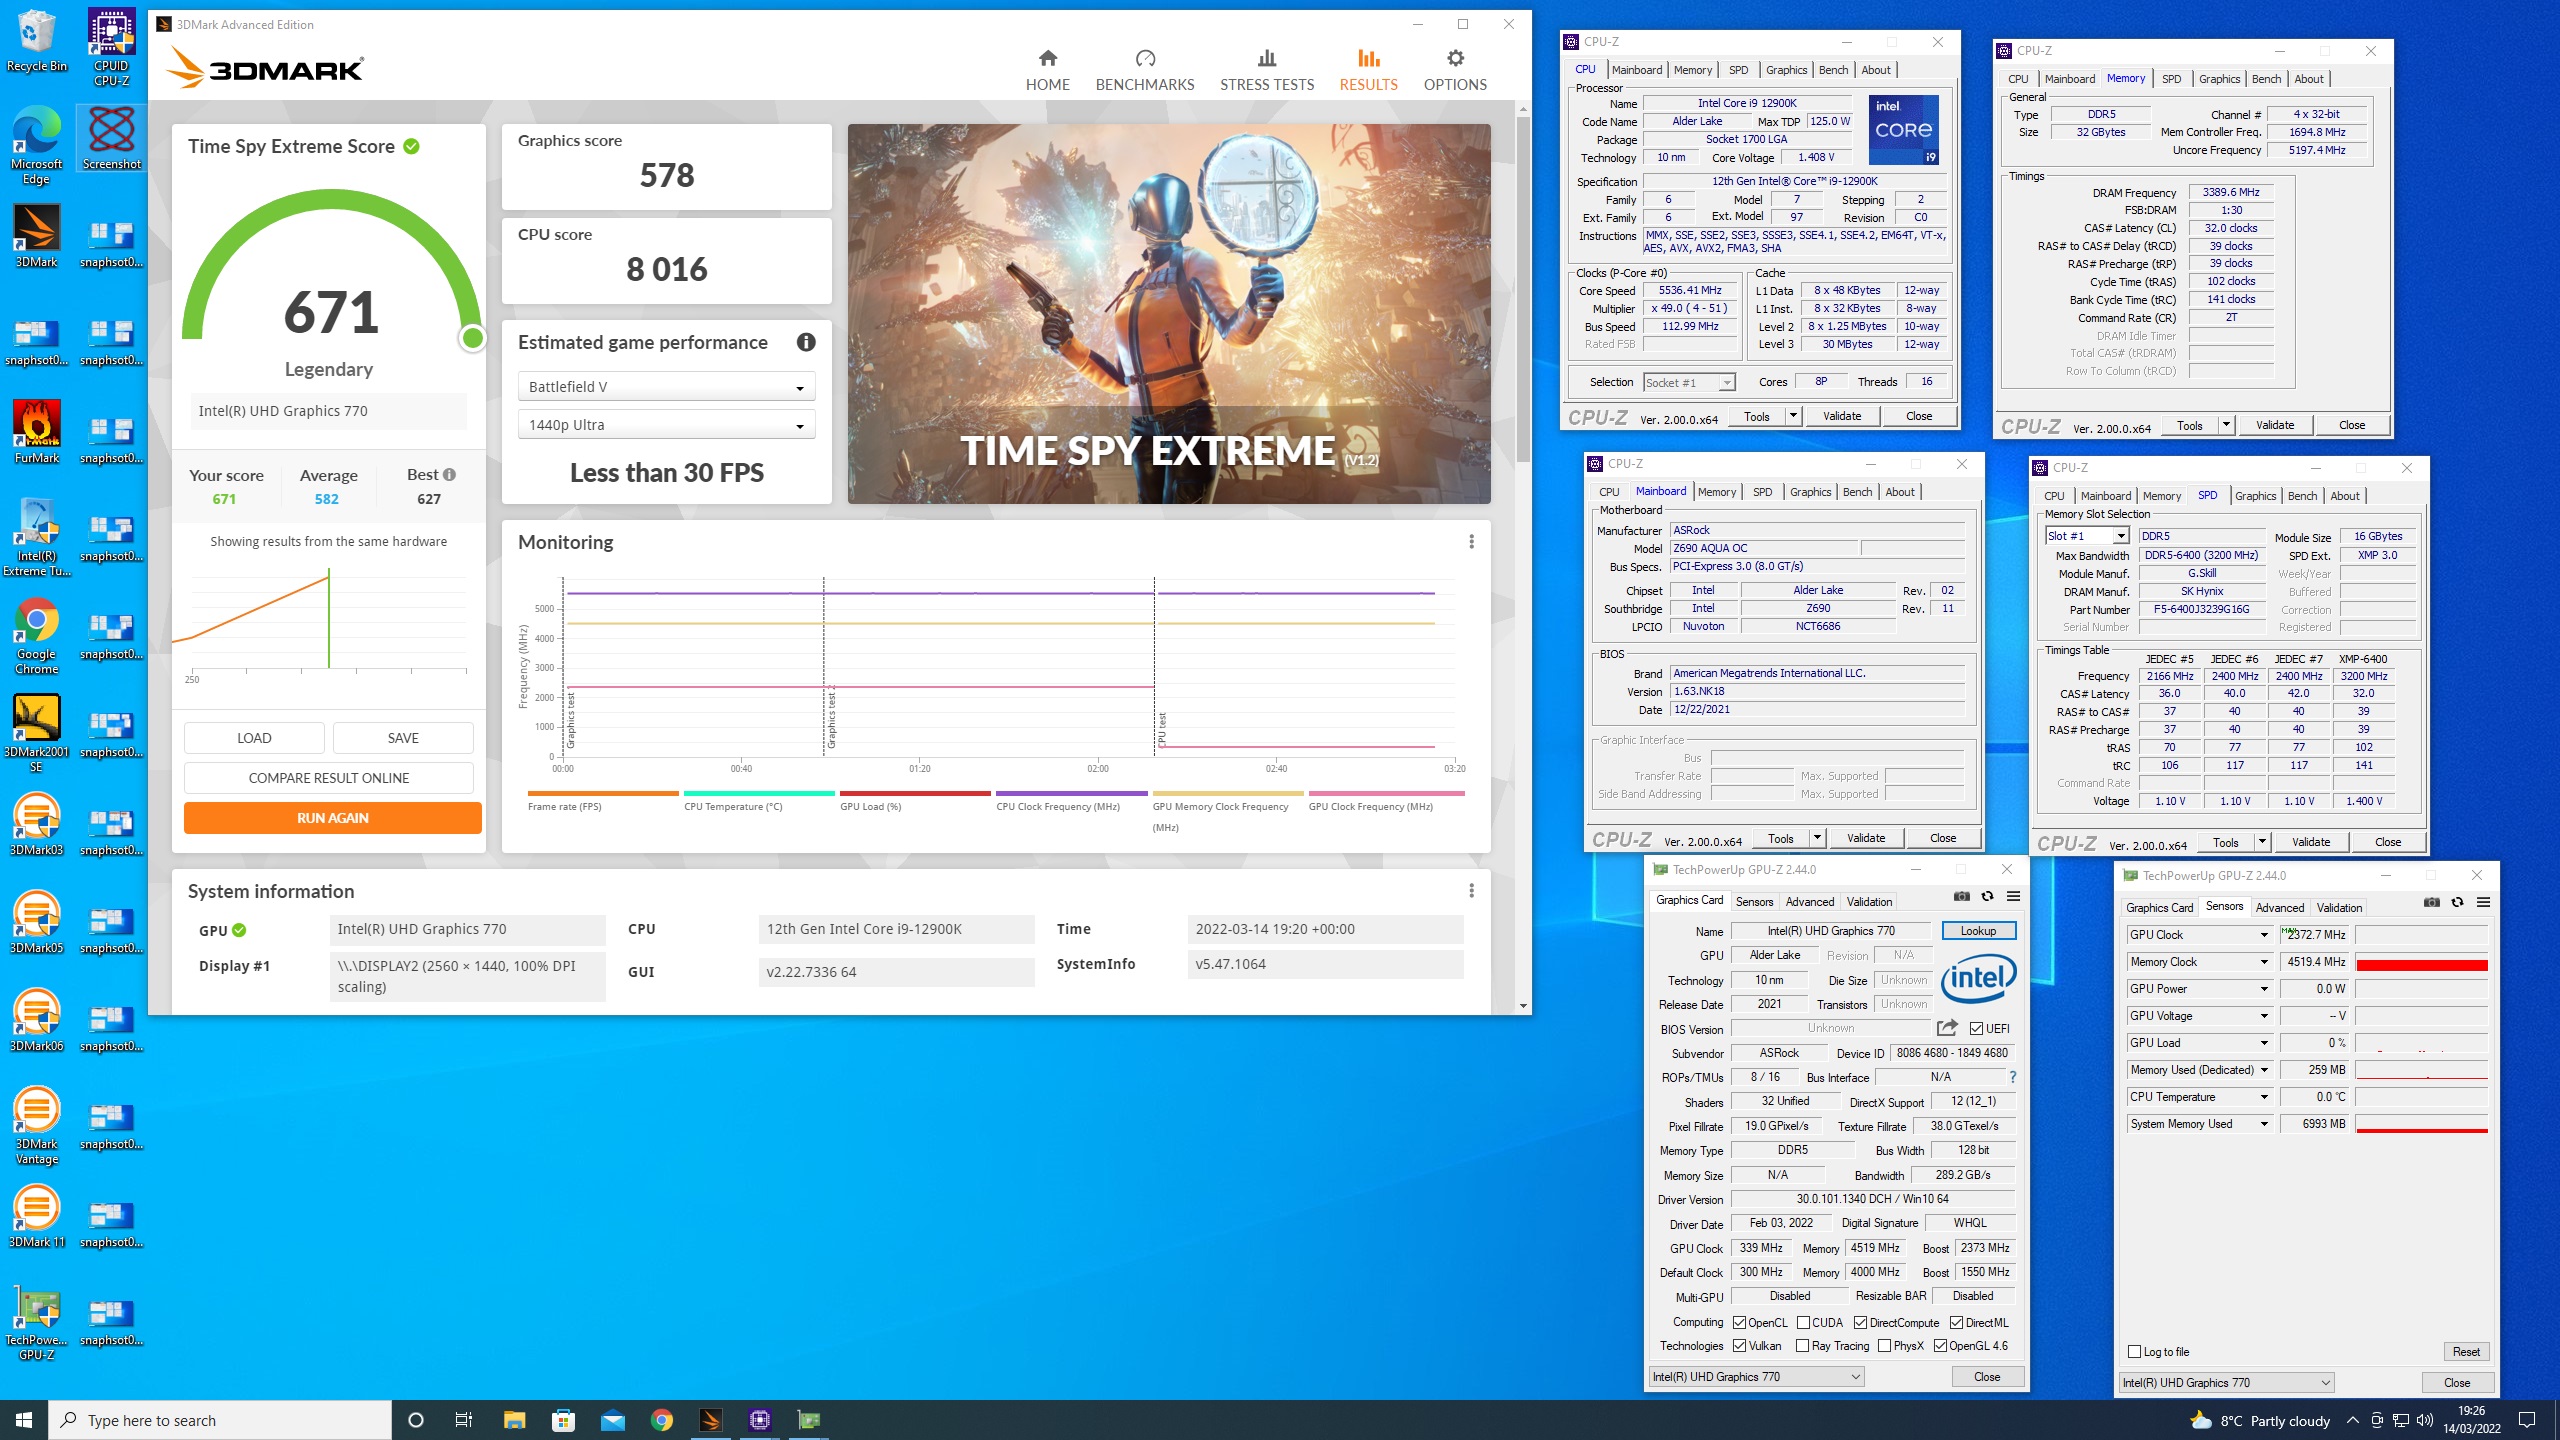The width and height of the screenshot is (2560, 1440).
Task: Click the 3DMark results vertical scrollbar
Action: [1523, 290]
